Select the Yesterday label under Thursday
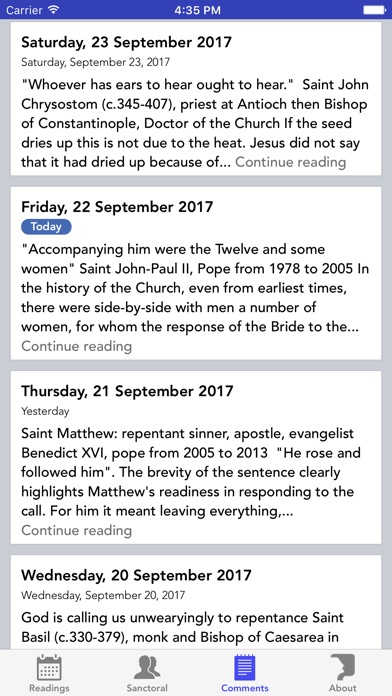Viewport: 392px width, 696px height. coord(45,411)
